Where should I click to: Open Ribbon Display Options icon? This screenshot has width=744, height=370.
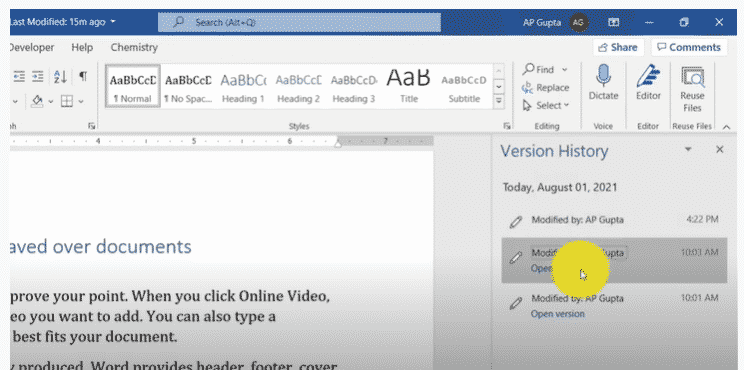pyautogui.click(x=614, y=22)
